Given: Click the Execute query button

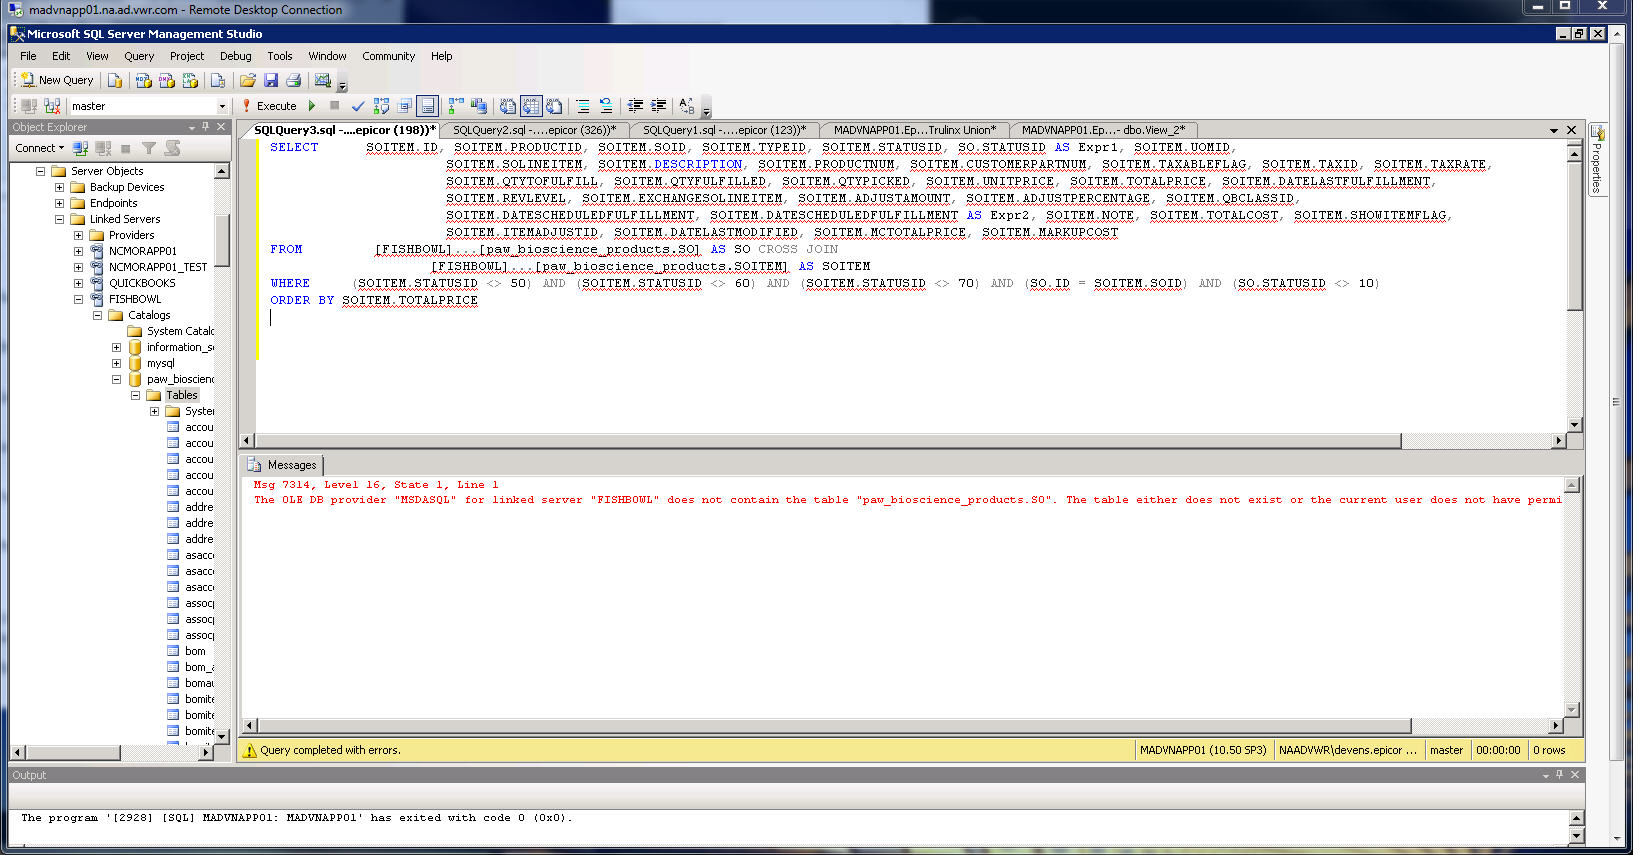Looking at the screenshot, I should [x=268, y=106].
